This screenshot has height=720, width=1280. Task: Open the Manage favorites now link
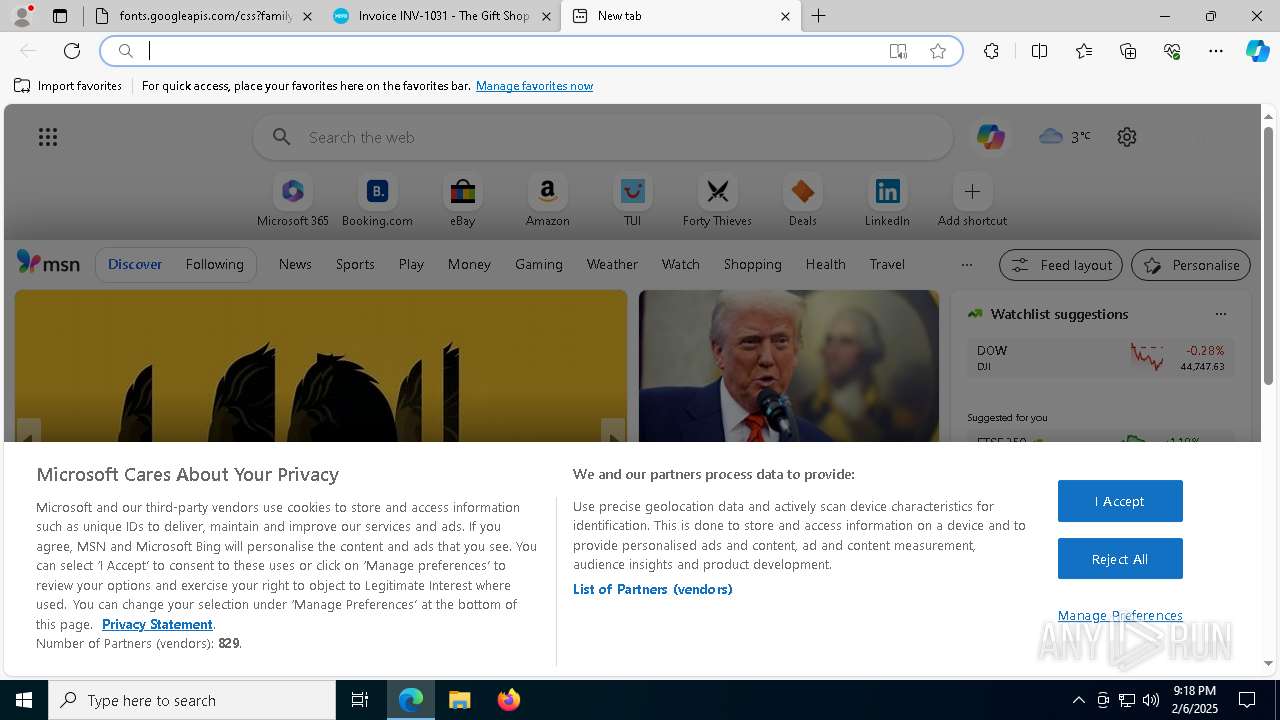point(534,86)
